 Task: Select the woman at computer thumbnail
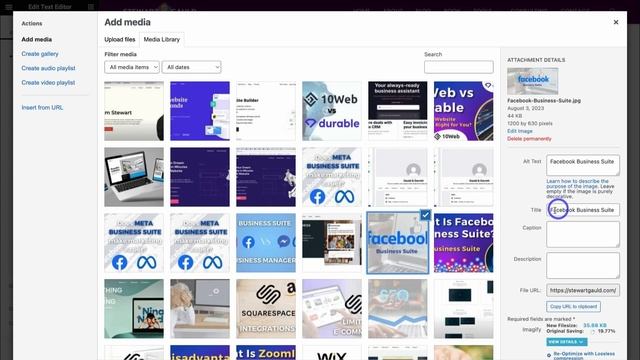click(x=200, y=309)
